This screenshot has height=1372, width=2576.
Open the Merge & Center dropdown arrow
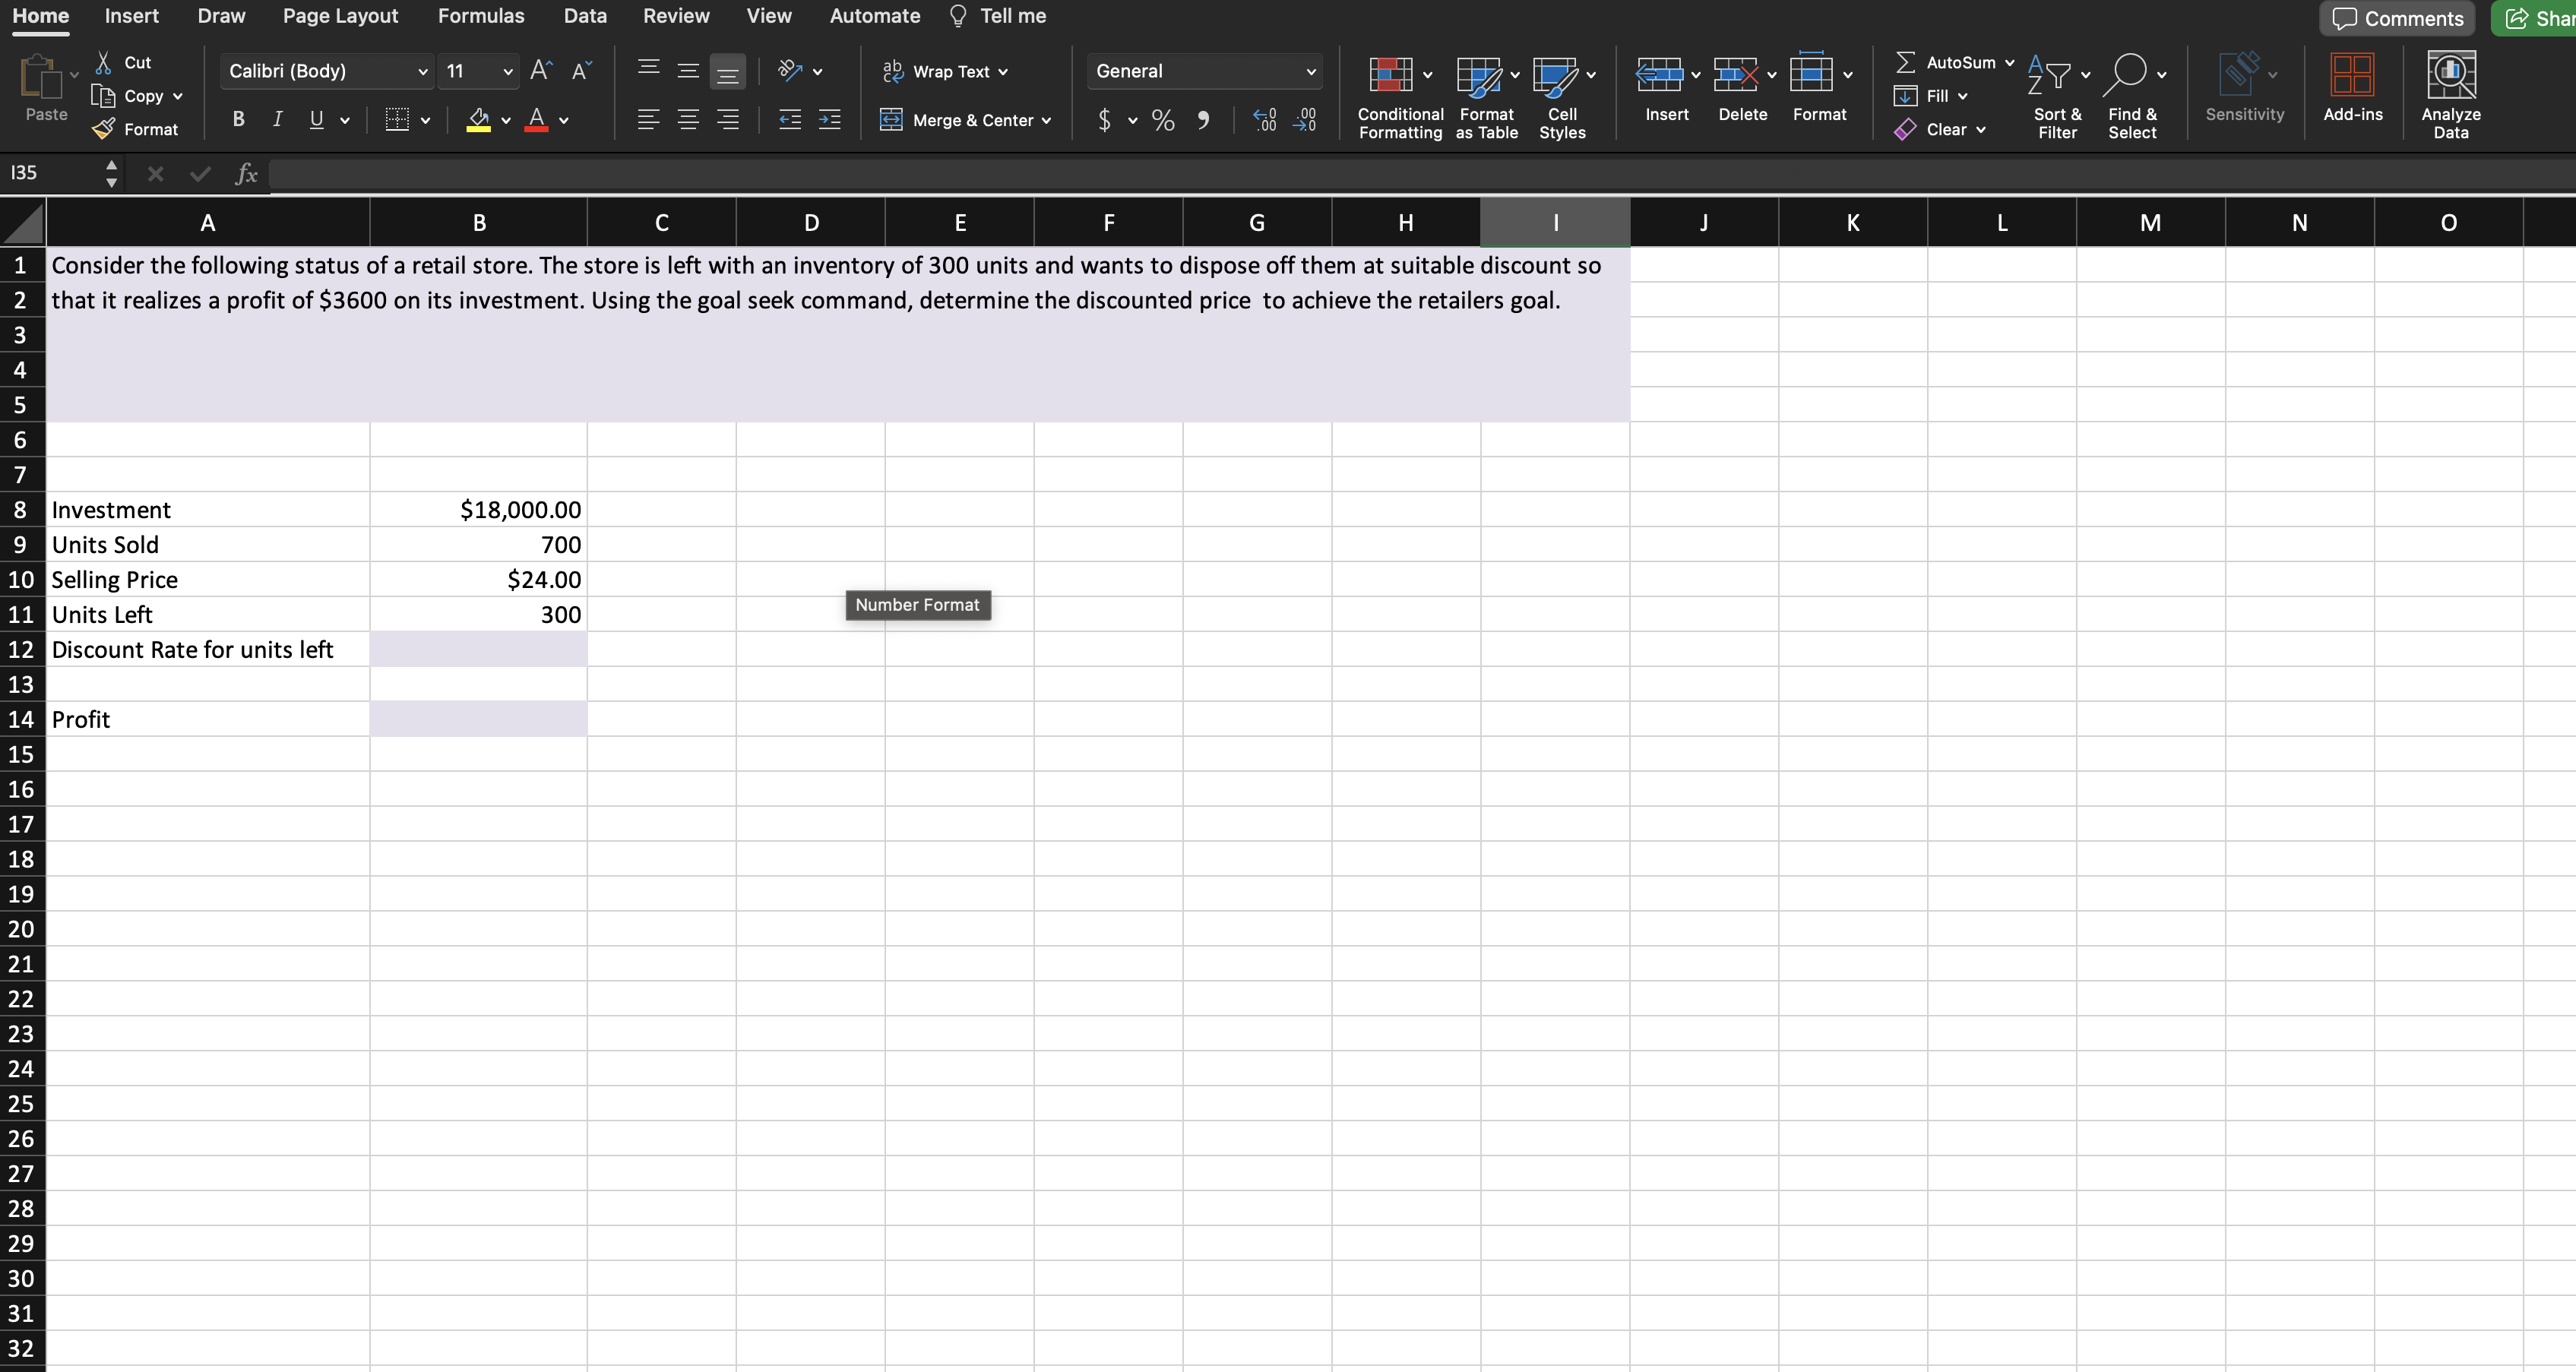pyautogui.click(x=1046, y=120)
